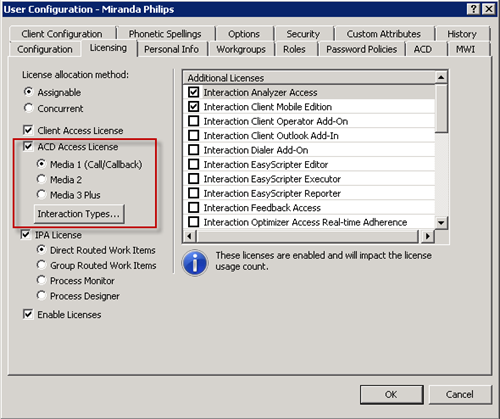Check Interaction Client Operator Add-On
Screen dimensions: 500x419
click(x=194, y=121)
